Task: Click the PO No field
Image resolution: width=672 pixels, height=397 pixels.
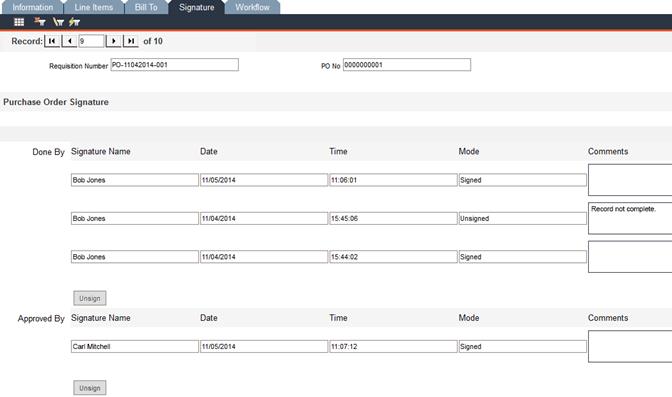Action: tap(407, 65)
